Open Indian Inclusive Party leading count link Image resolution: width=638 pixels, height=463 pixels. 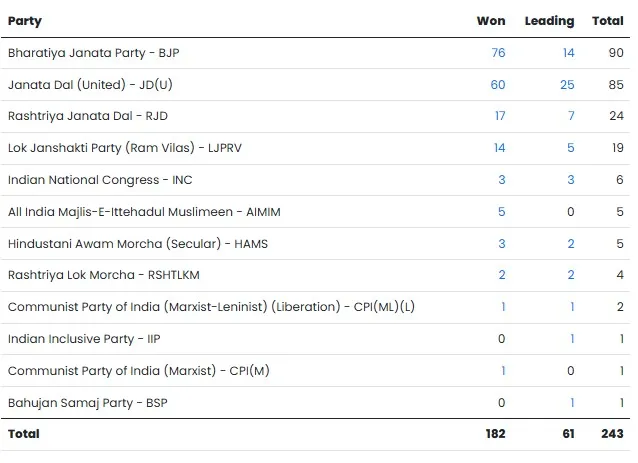tap(572, 339)
